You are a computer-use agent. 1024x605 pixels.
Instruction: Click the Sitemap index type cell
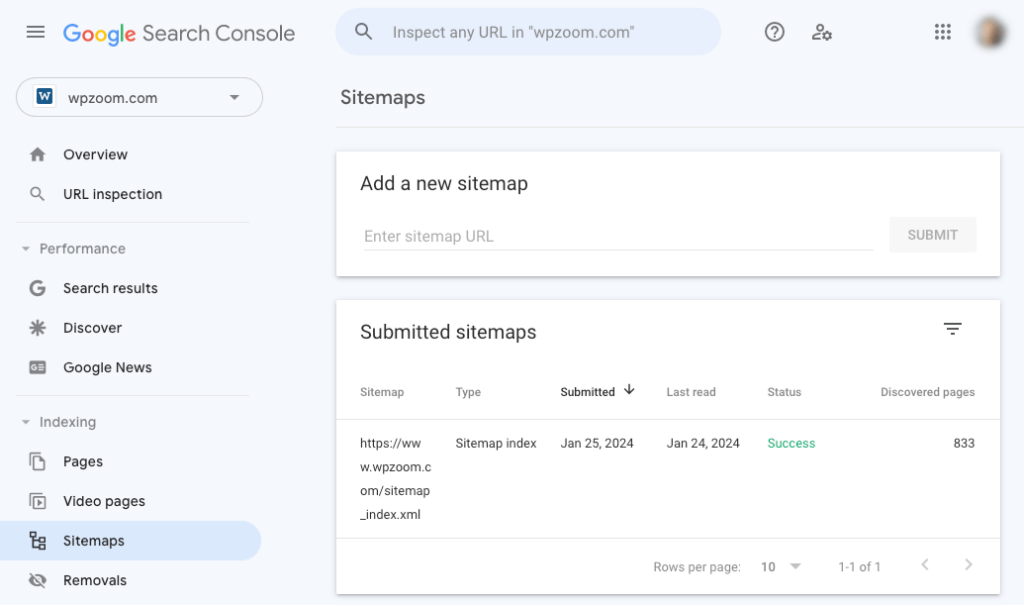[496, 443]
